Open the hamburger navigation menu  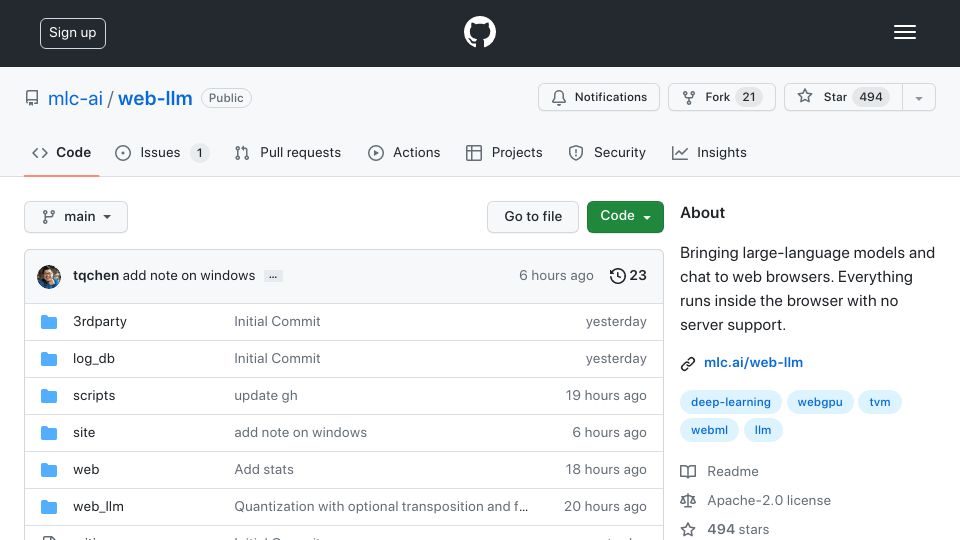pos(904,32)
